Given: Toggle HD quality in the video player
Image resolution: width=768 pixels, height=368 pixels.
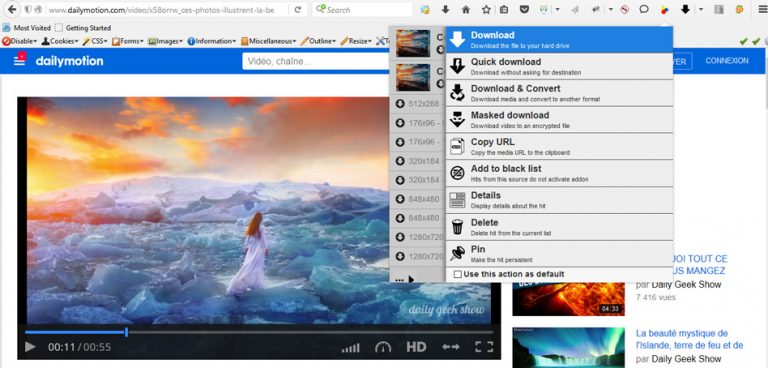Looking at the screenshot, I should pyautogui.click(x=416, y=347).
